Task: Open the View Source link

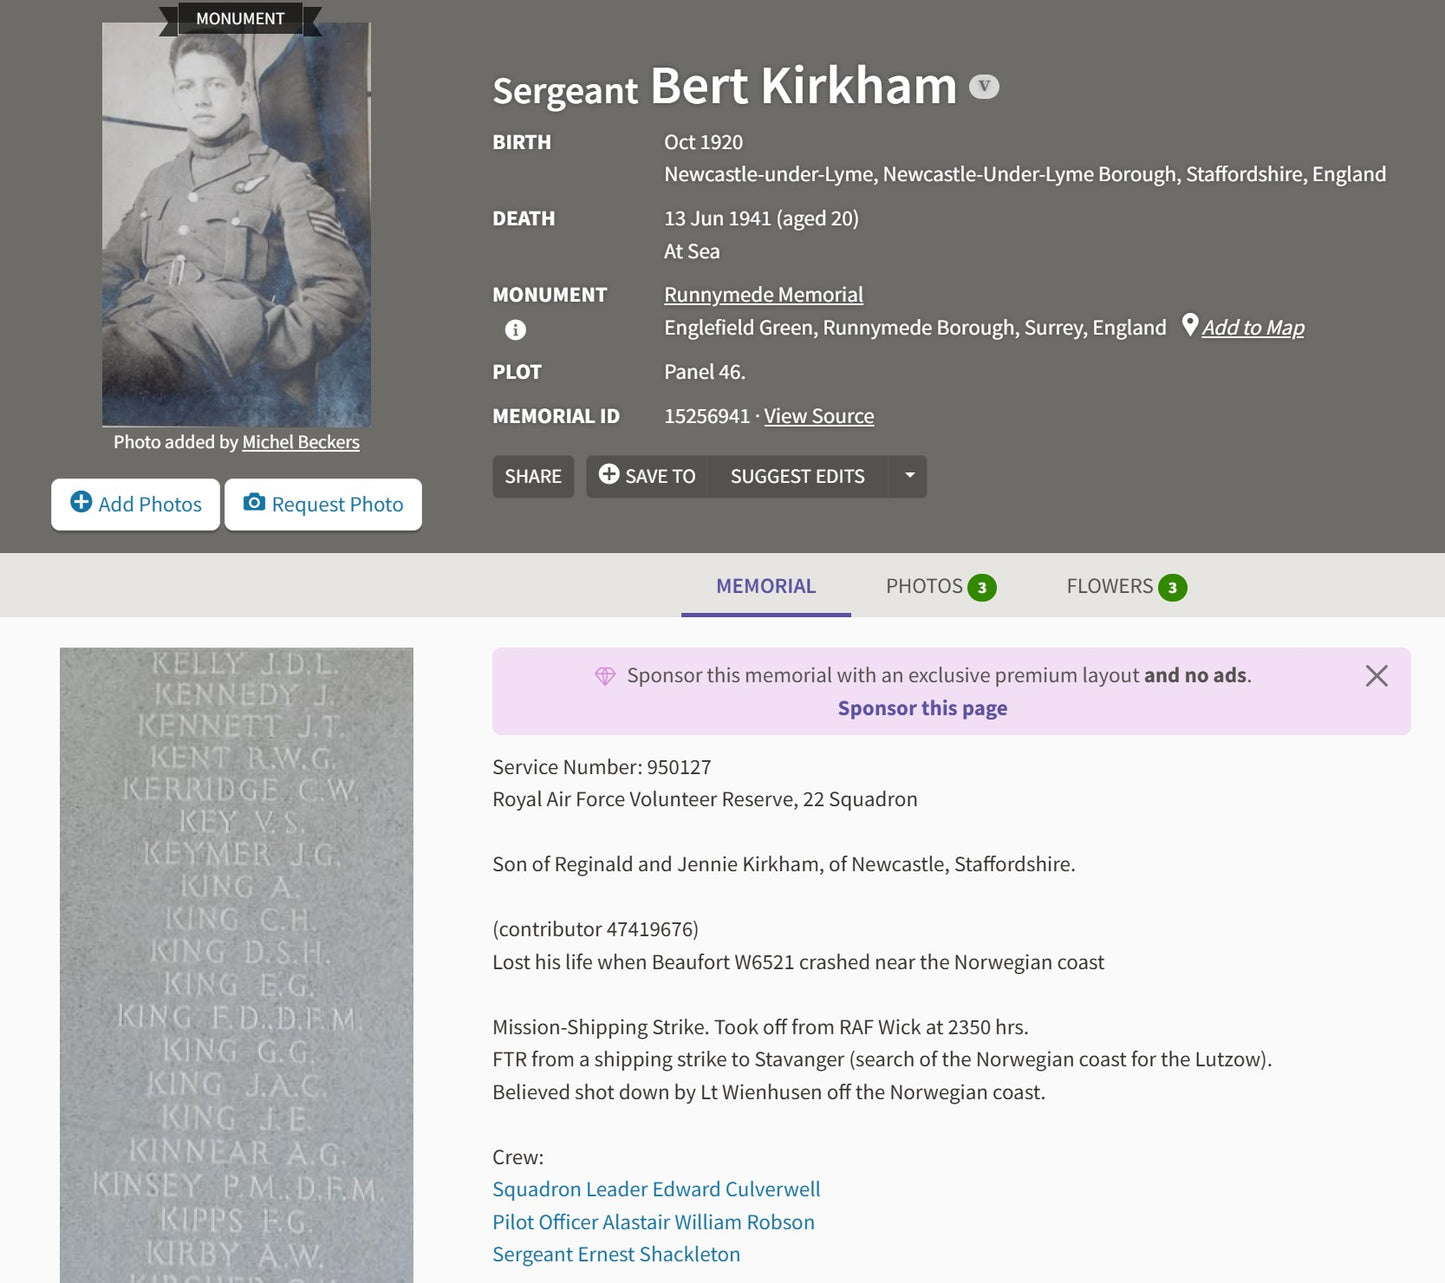Action: coord(819,416)
